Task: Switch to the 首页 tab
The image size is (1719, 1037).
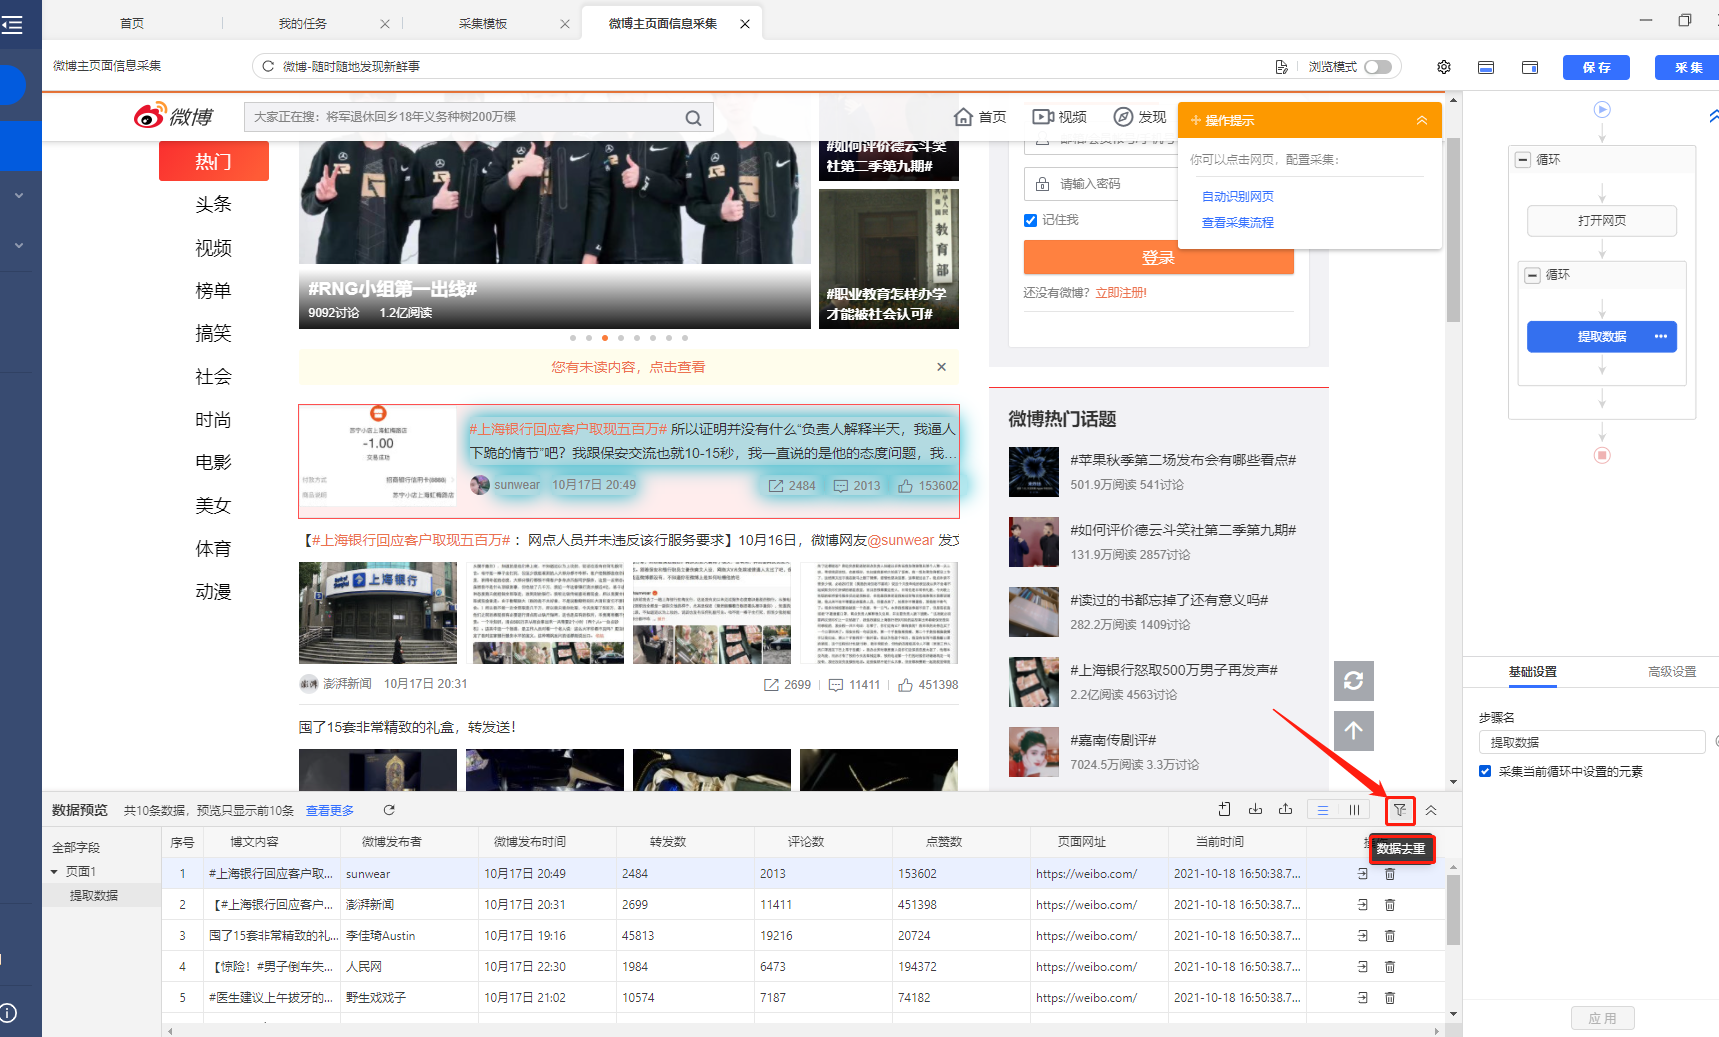Action: pyautogui.click(x=132, y=23)
